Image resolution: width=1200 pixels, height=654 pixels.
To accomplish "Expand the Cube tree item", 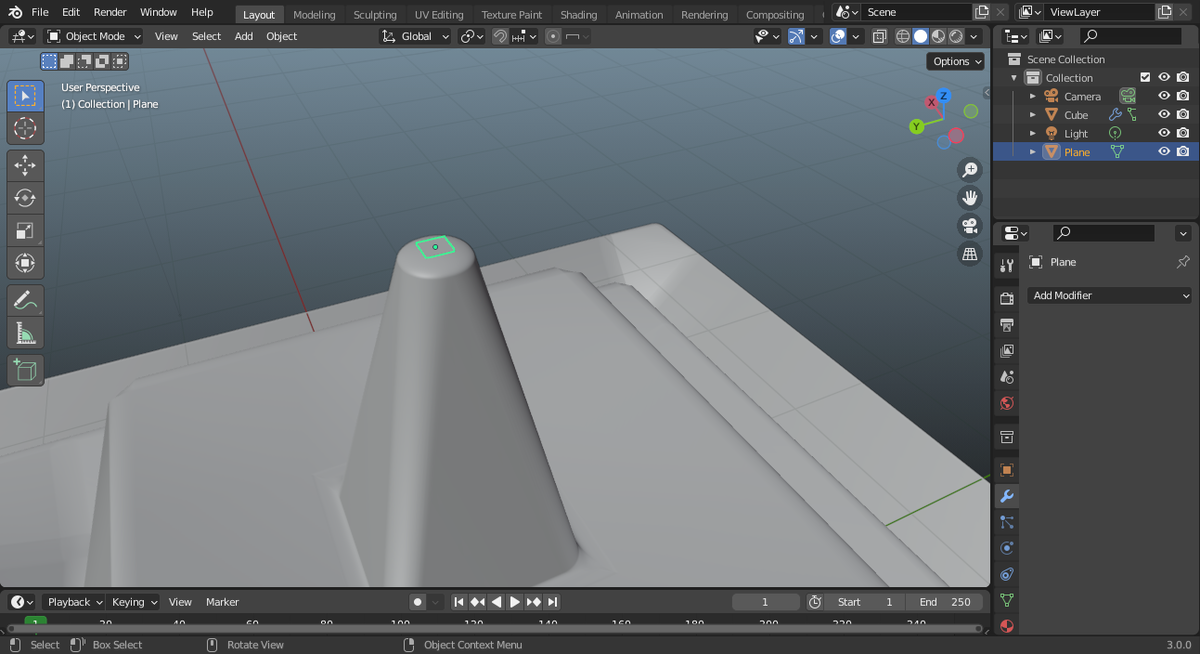I will click(x=1033, y=114).
